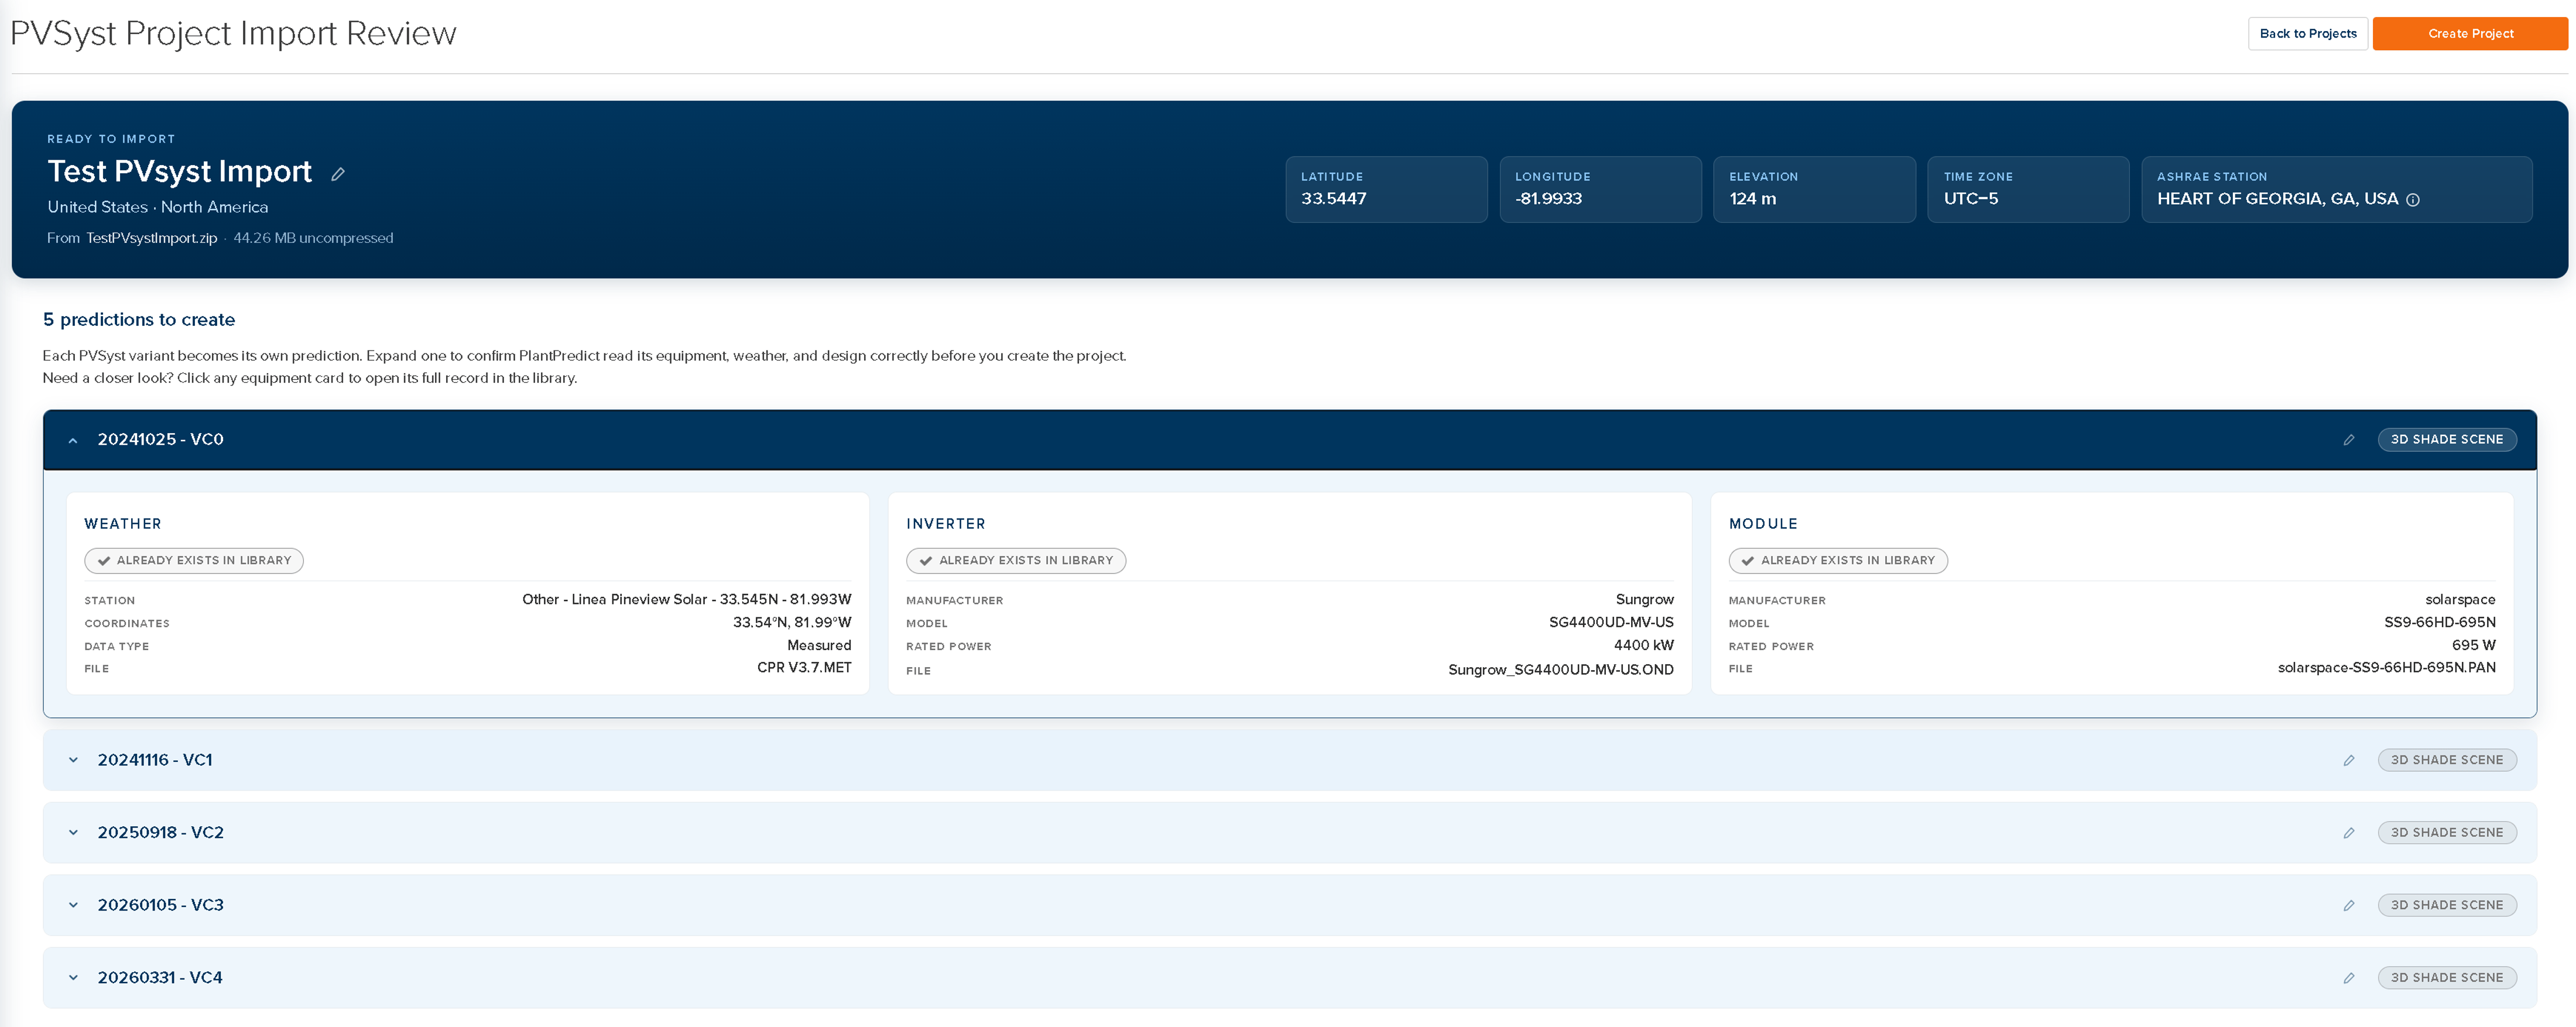The image size is (2576, 1027).
Task: Open the Weather equipment card
Action: (467, 593)
